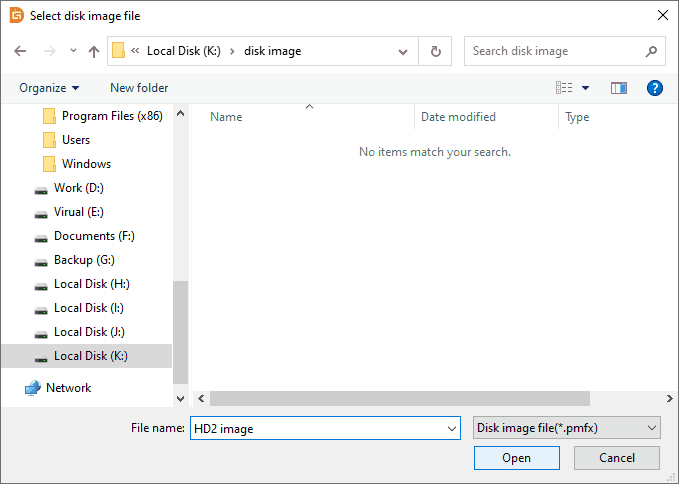
Task: Select the Network icon in sidebar
Action: click(33, 388)
